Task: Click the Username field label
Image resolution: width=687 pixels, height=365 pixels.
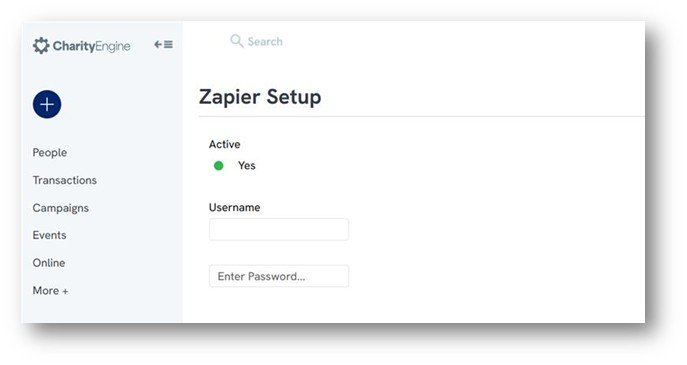Action: tap(234, 207)
